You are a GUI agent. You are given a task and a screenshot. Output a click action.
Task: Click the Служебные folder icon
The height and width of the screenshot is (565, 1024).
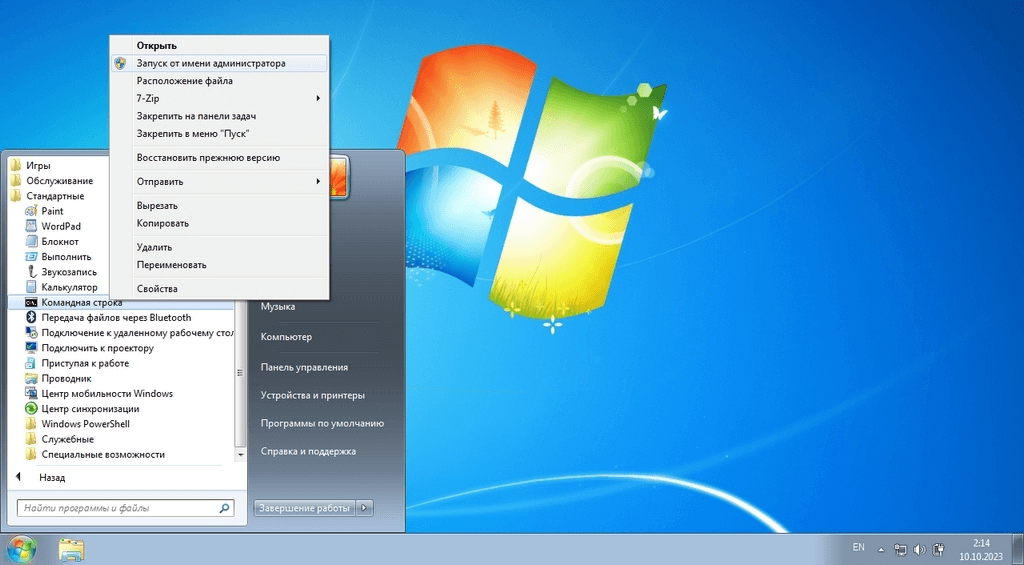(31, 439)
